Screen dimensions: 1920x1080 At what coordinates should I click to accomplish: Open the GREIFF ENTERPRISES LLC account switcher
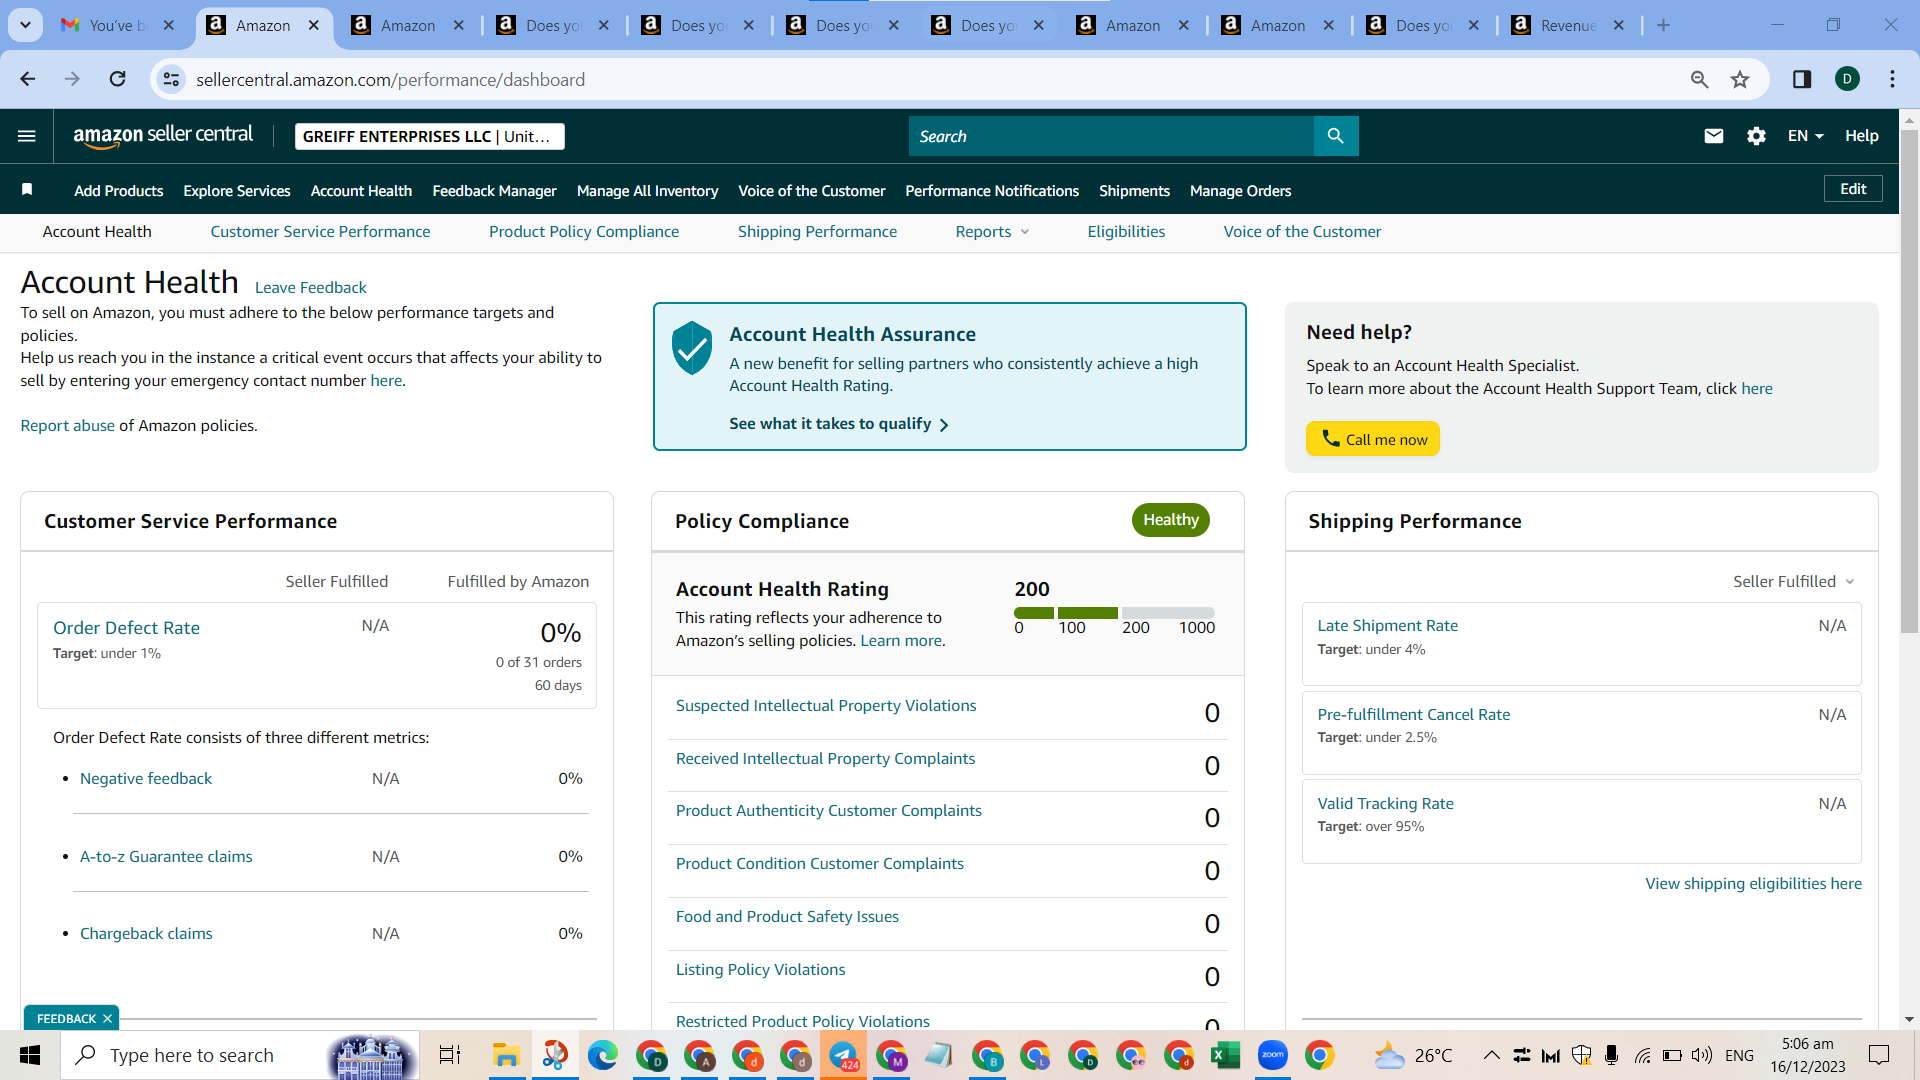pyautogui.click(x=429, y=136)
